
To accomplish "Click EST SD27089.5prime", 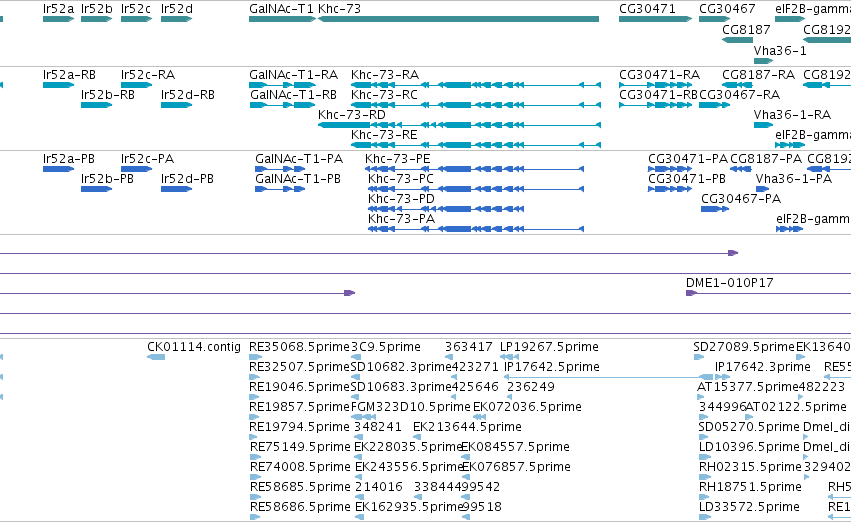I will coord(744,347).
